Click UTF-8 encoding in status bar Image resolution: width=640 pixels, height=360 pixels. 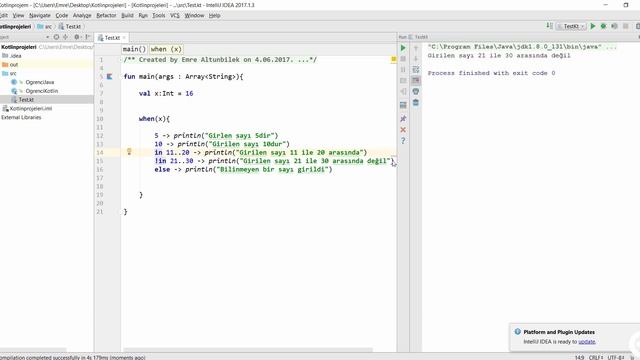(x=616, y=358)
